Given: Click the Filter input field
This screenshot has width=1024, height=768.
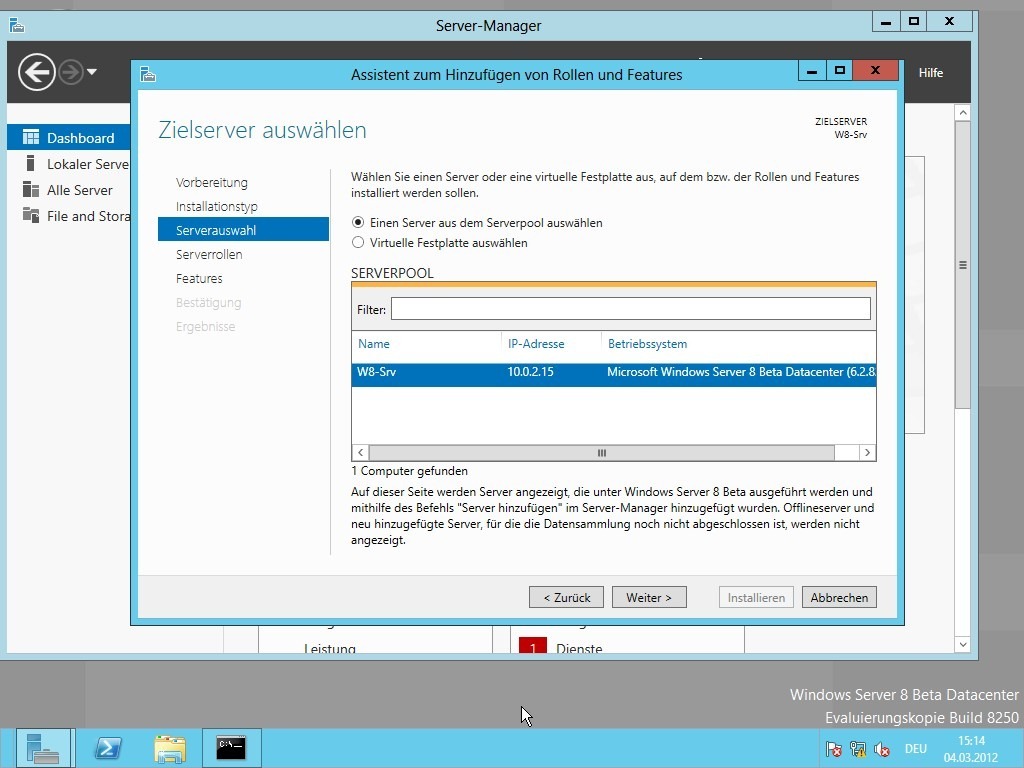Looking at the screenshot, I should (631, 309).
